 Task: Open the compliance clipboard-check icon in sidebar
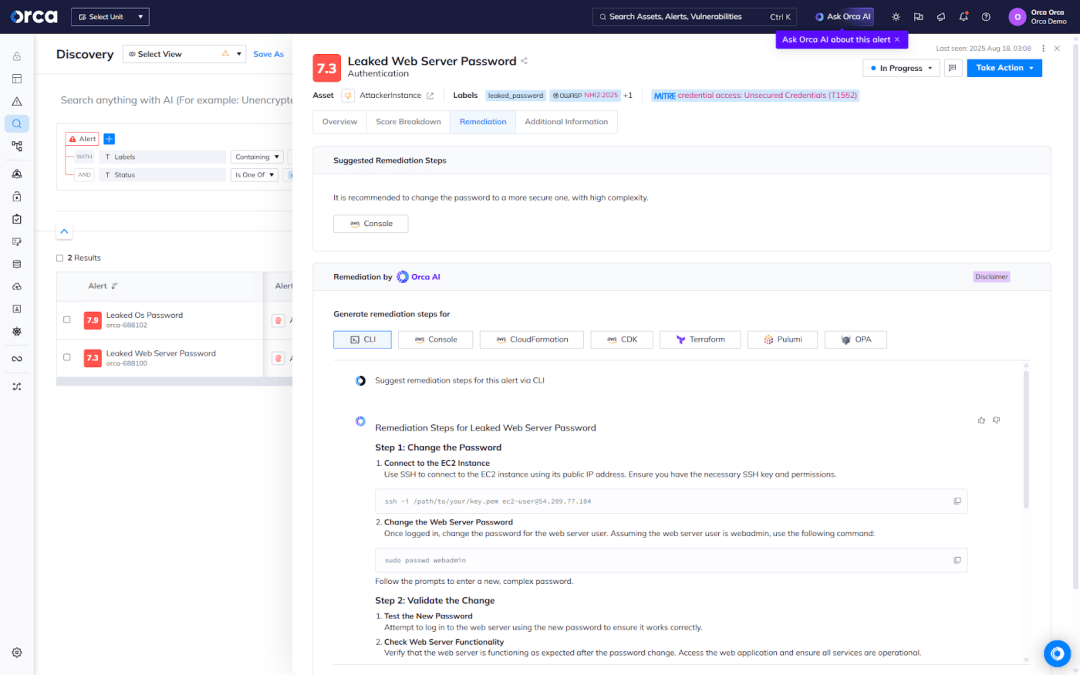coord(17,219)
